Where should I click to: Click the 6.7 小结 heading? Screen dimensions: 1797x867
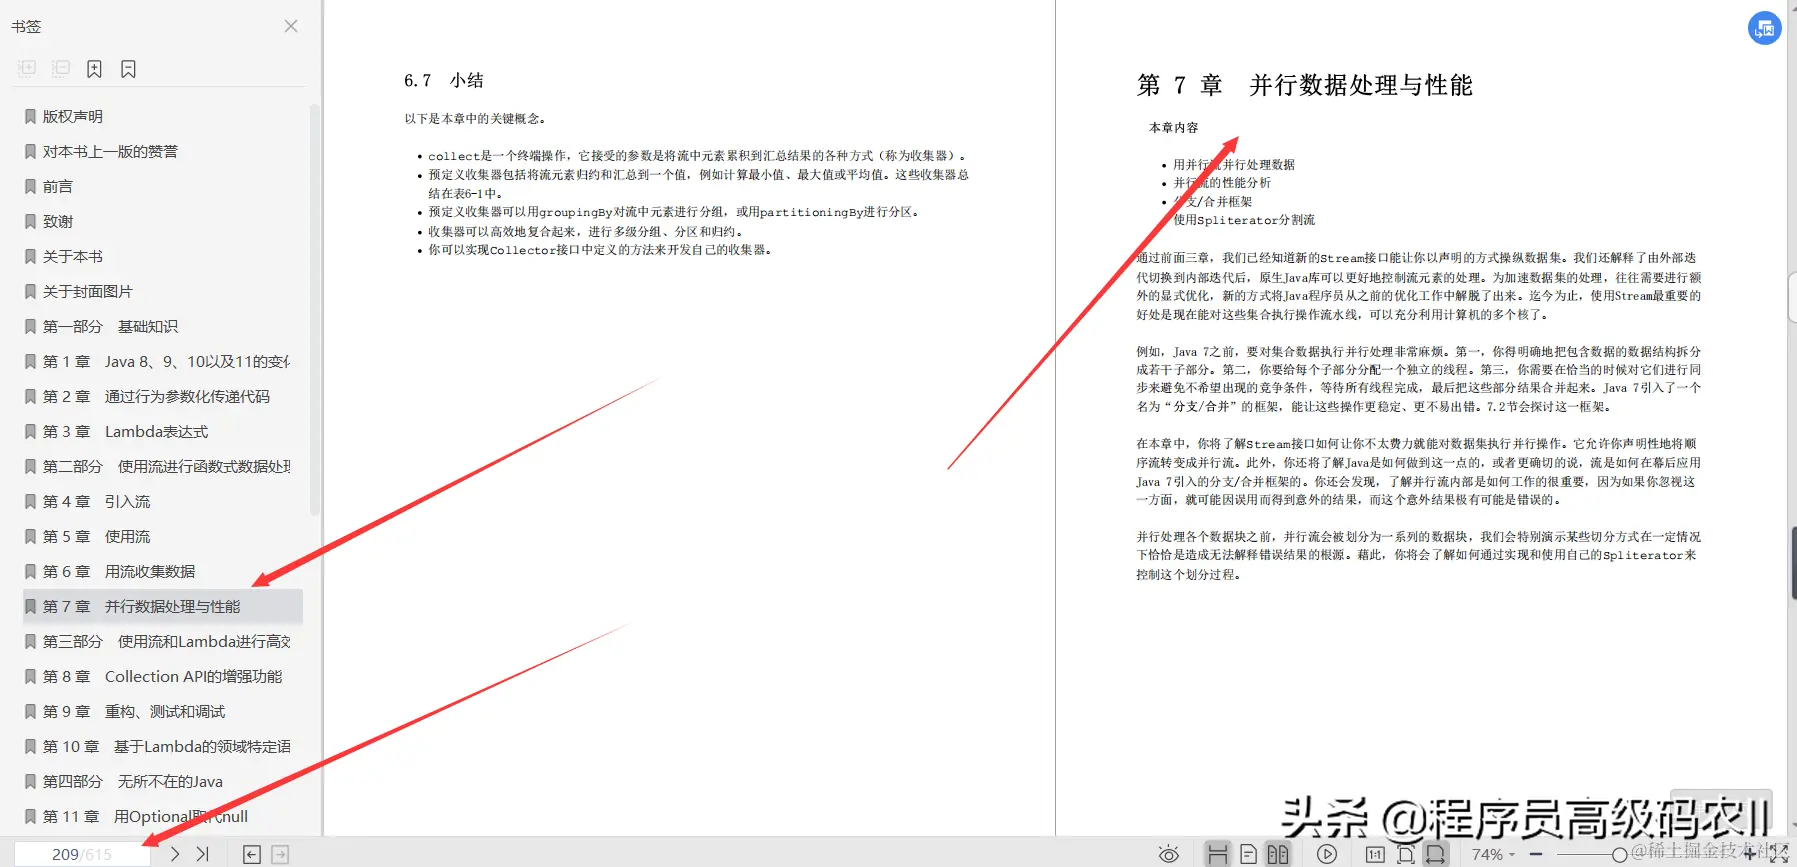click(443, 80)
